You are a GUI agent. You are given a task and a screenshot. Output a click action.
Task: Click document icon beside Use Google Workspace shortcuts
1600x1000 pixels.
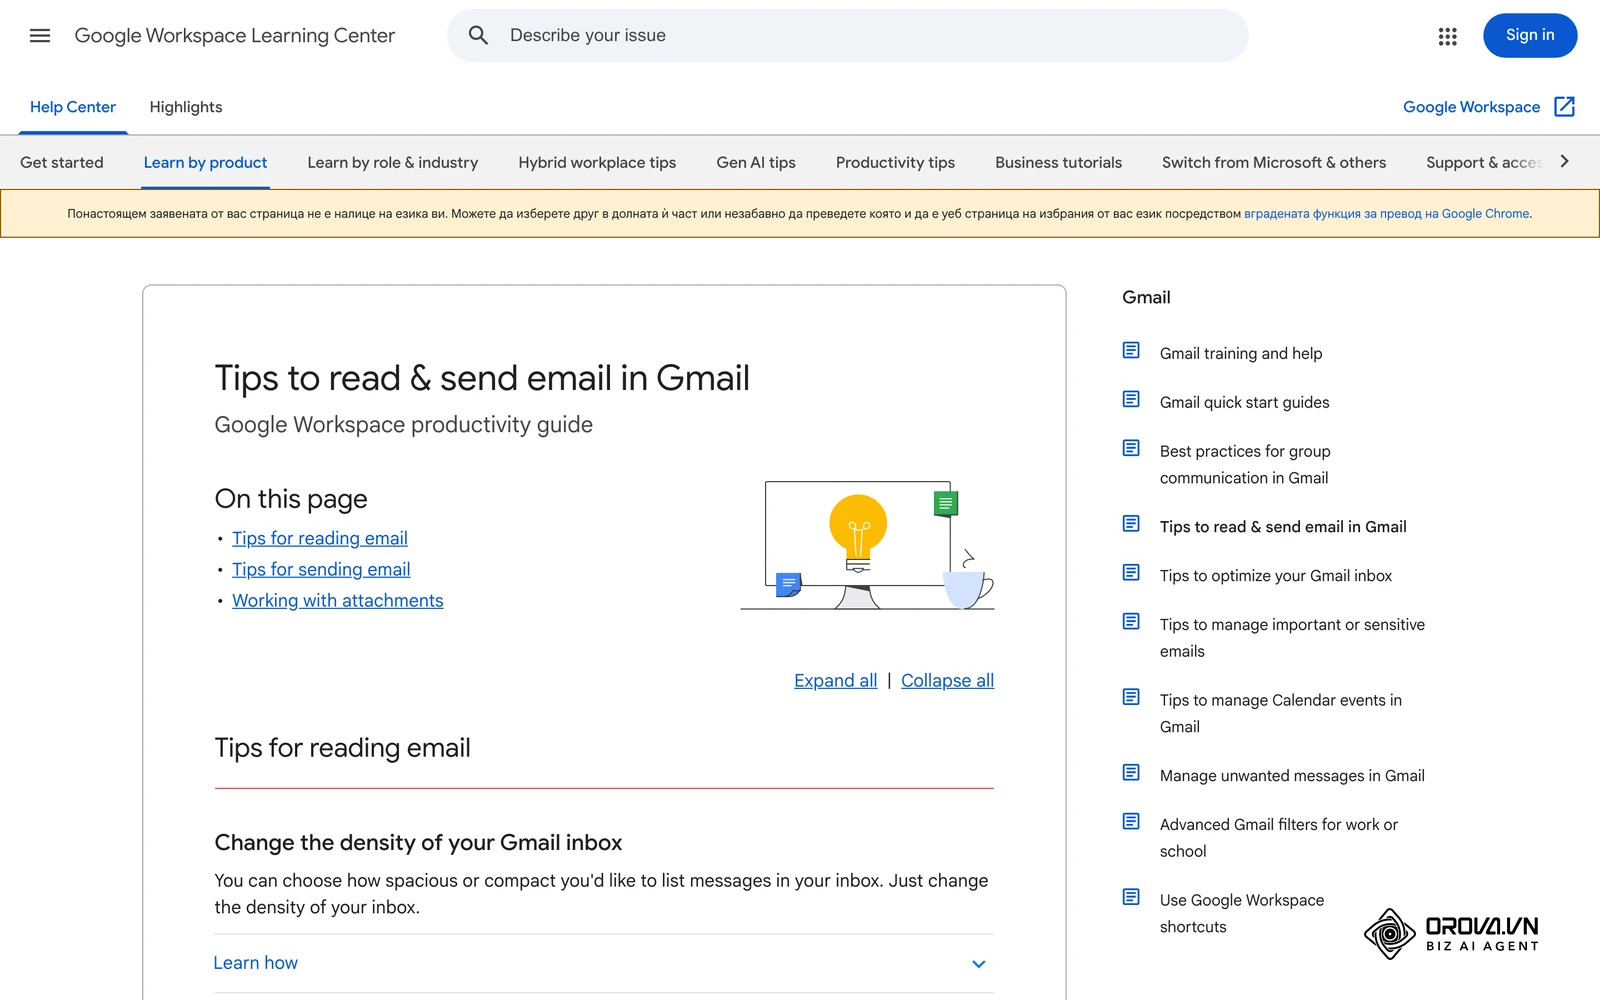click(x=1131, y=897)
